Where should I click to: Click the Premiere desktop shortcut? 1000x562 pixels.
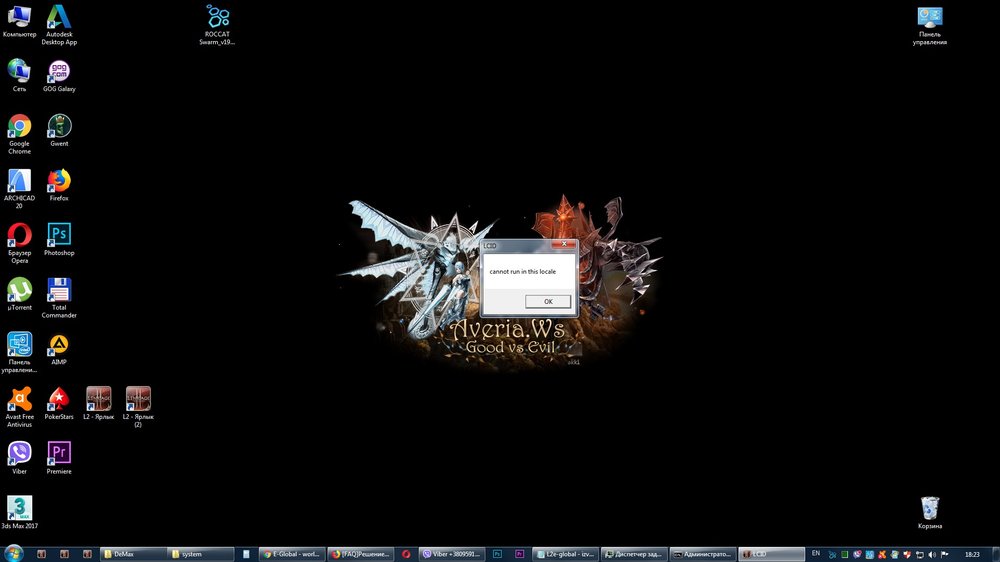point(59,454)
